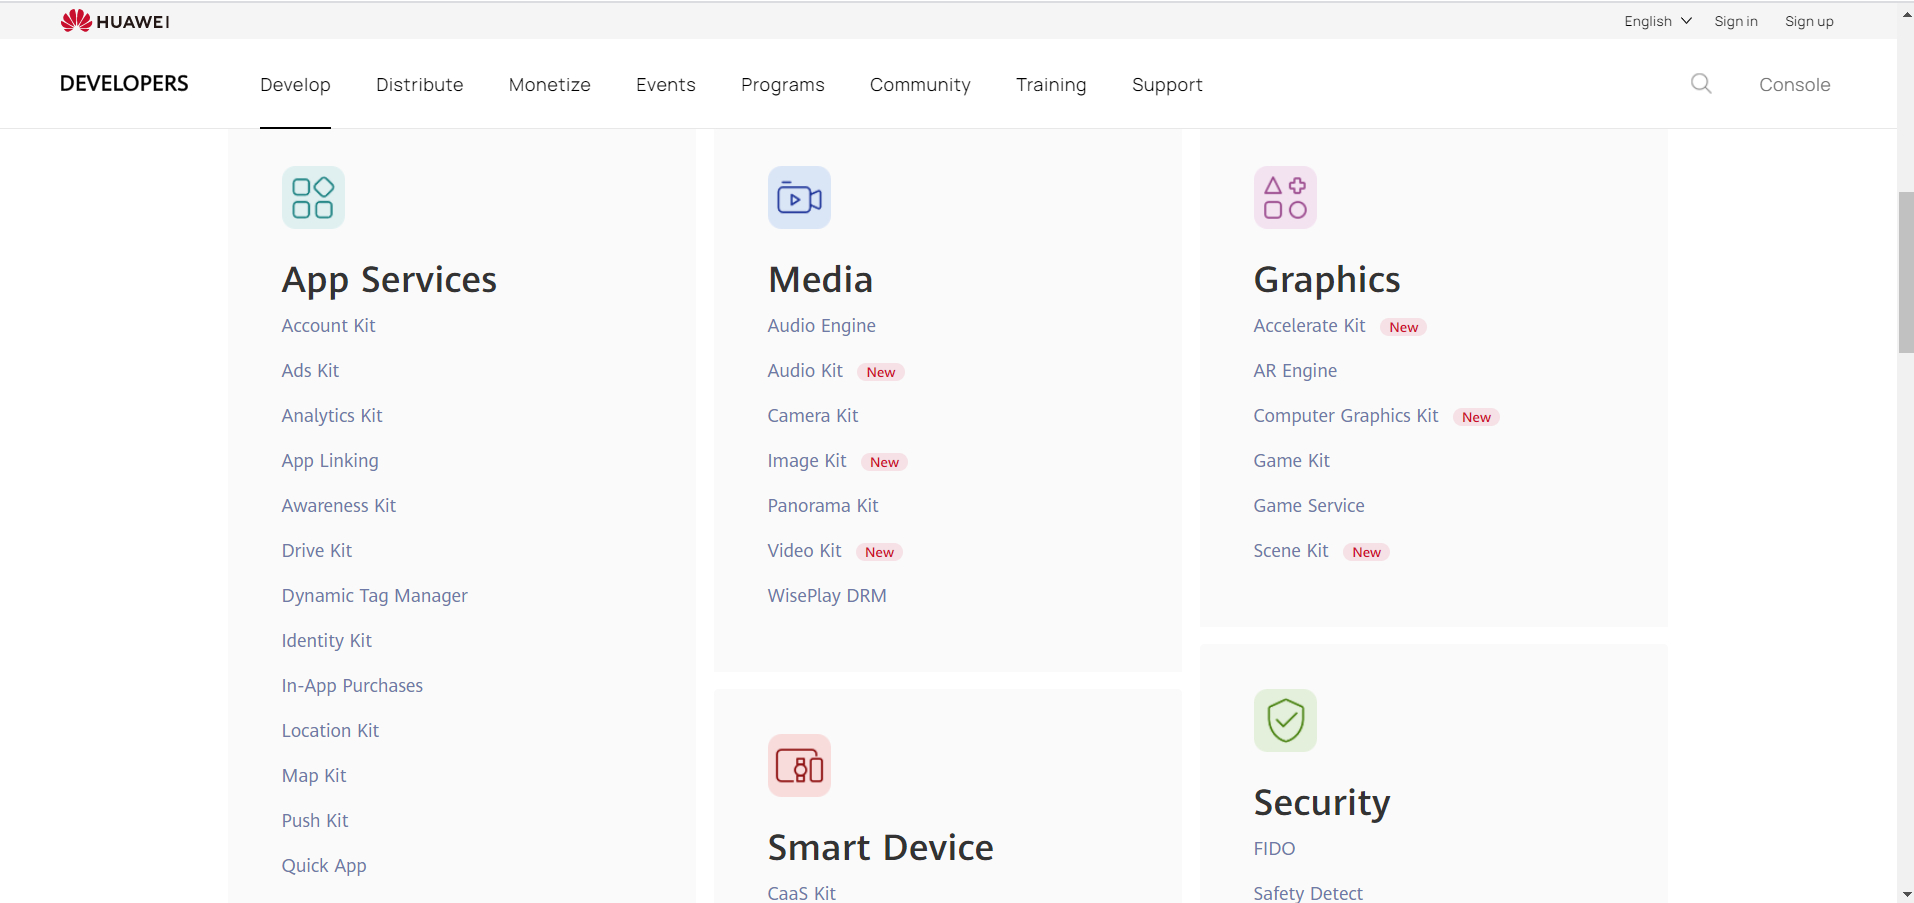Open Game Kit
Screen dimensions: 1914x903
1292,461
